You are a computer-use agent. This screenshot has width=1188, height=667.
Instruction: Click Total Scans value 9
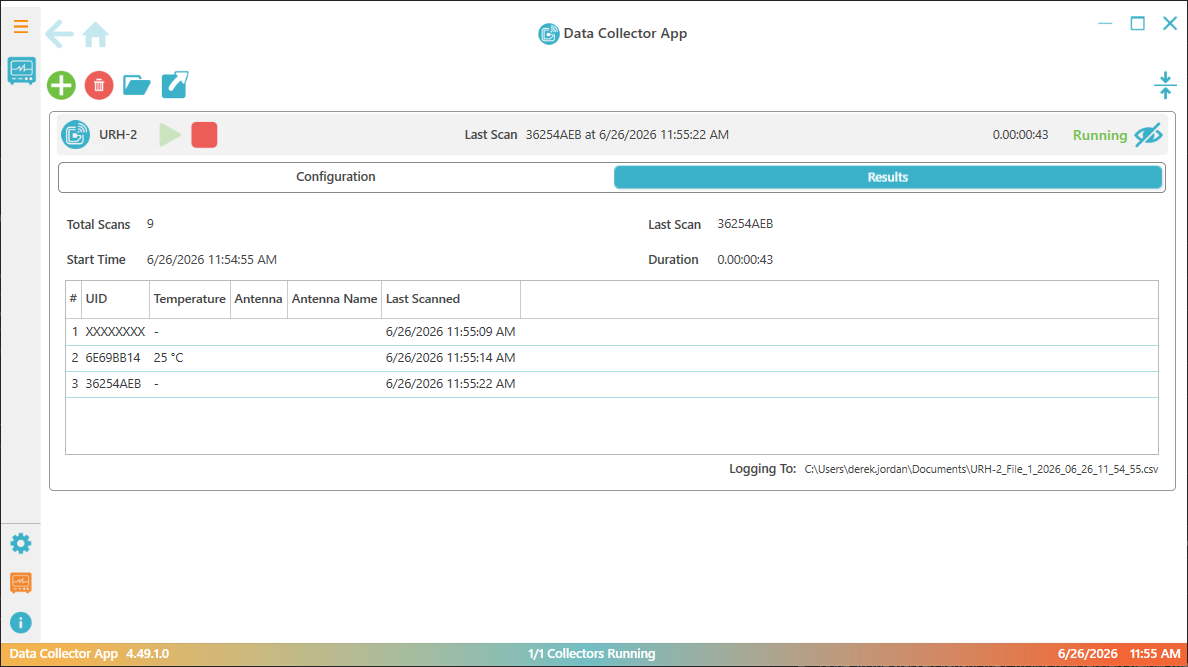pos(150,224)
